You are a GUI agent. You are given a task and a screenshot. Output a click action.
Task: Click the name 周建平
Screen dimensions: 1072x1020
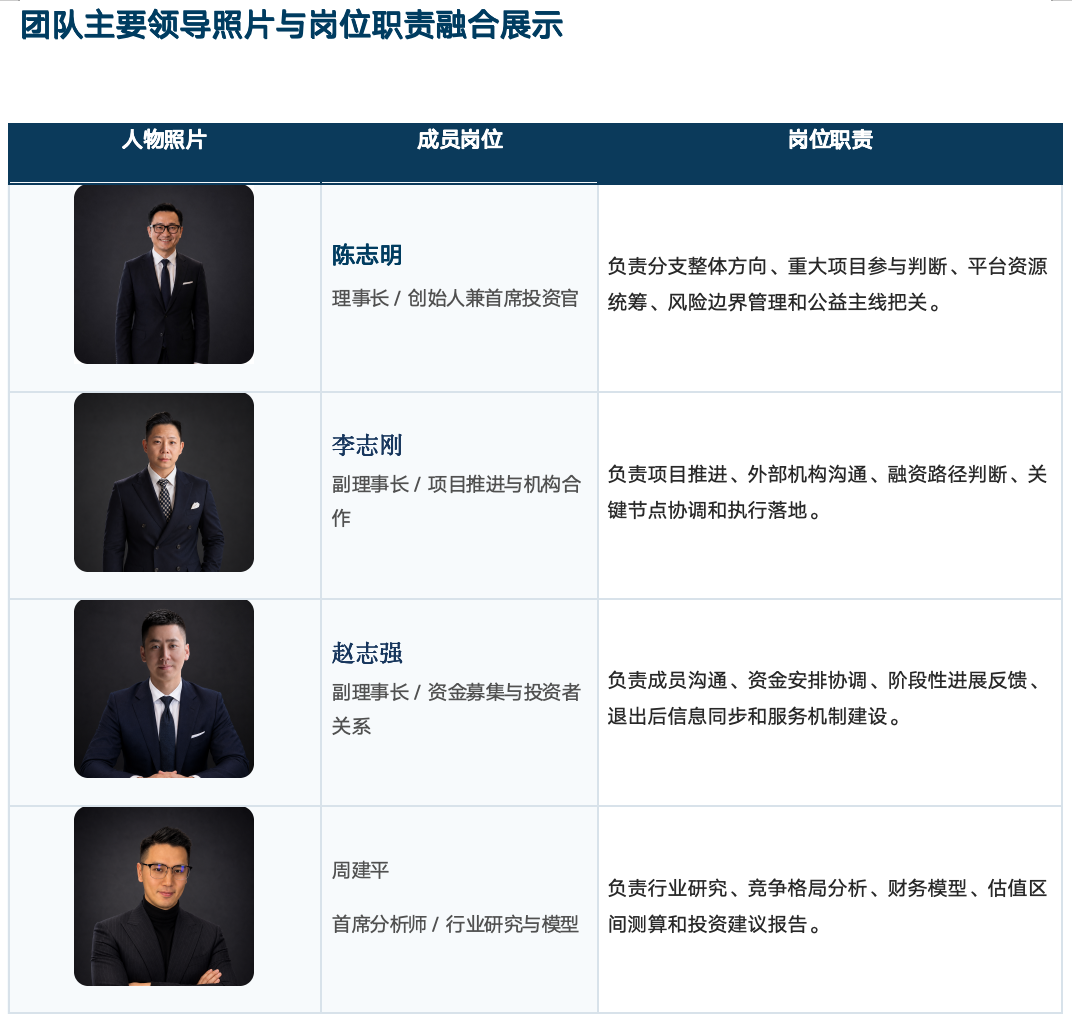(x=360, y=870)
